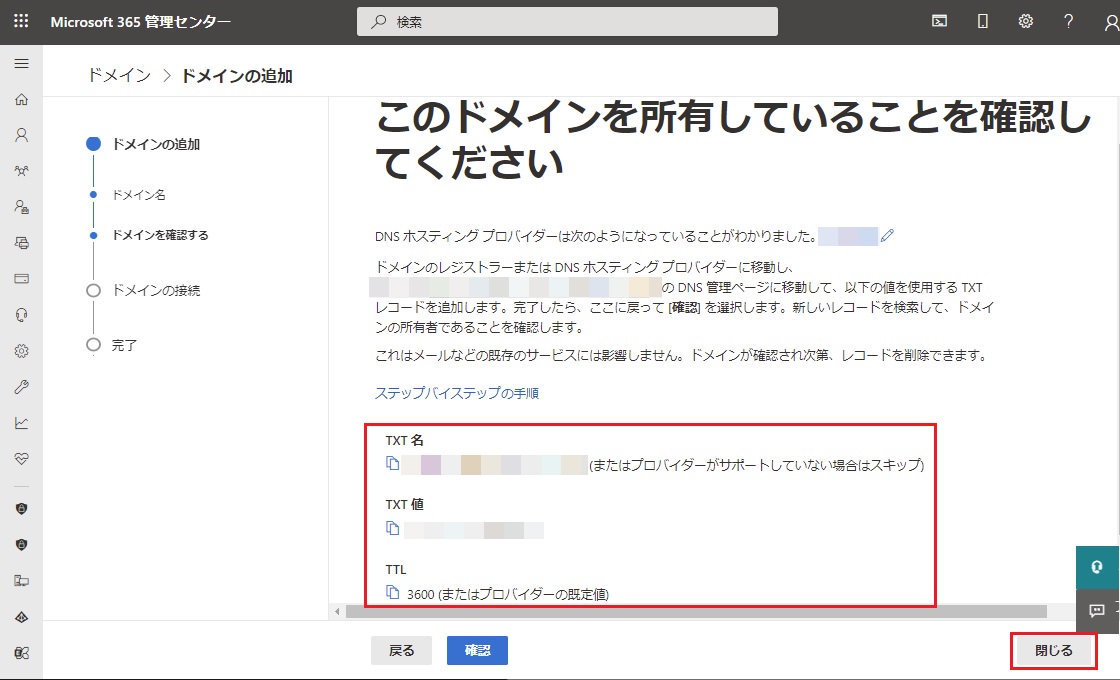Viewport: 1120px width, 680px height.
Task: Open the Reports chart icon in sidebar
Action: (21, 423)
